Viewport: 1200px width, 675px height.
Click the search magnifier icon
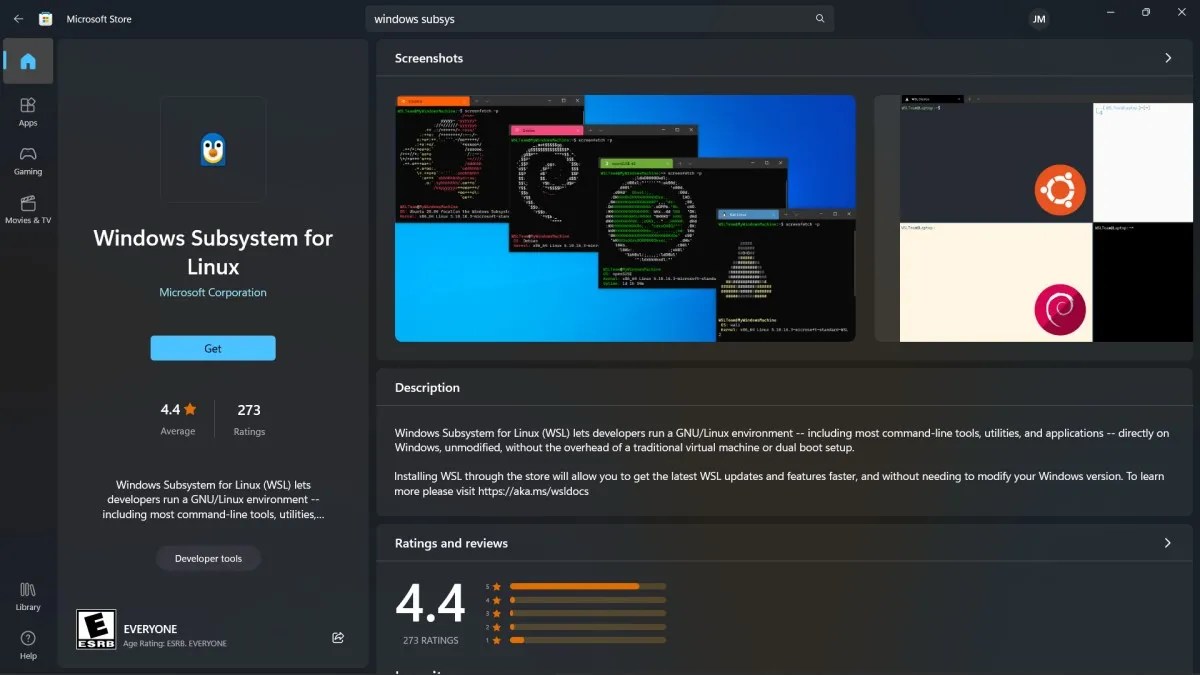point(819,18)
